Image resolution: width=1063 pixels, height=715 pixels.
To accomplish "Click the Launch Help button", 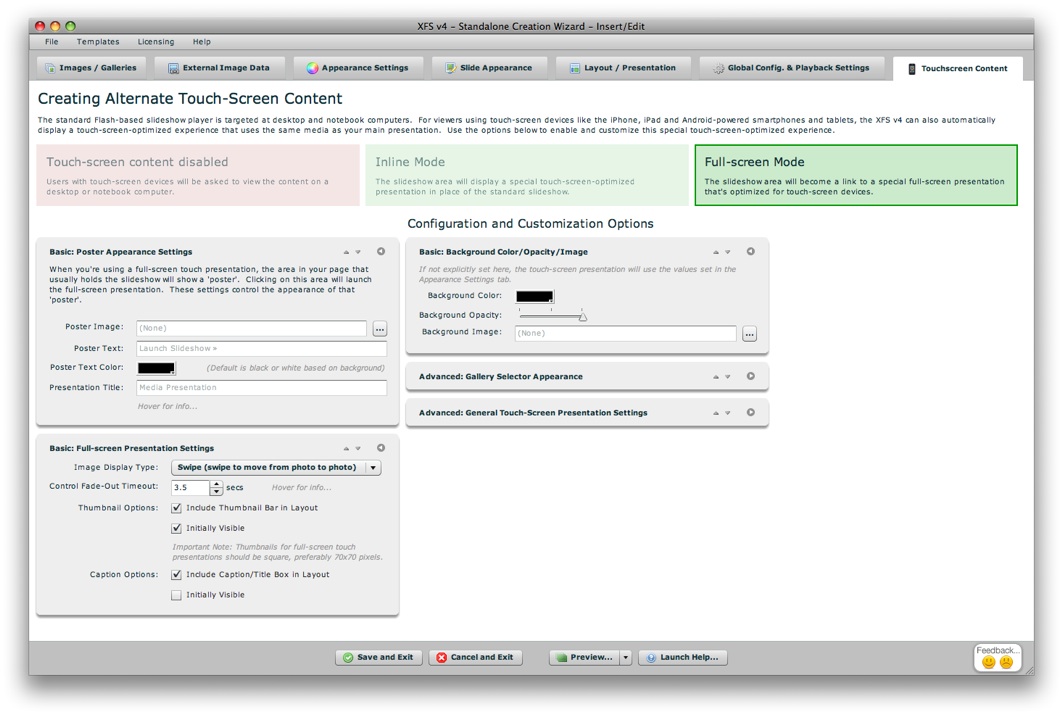I will coord(682,658).
